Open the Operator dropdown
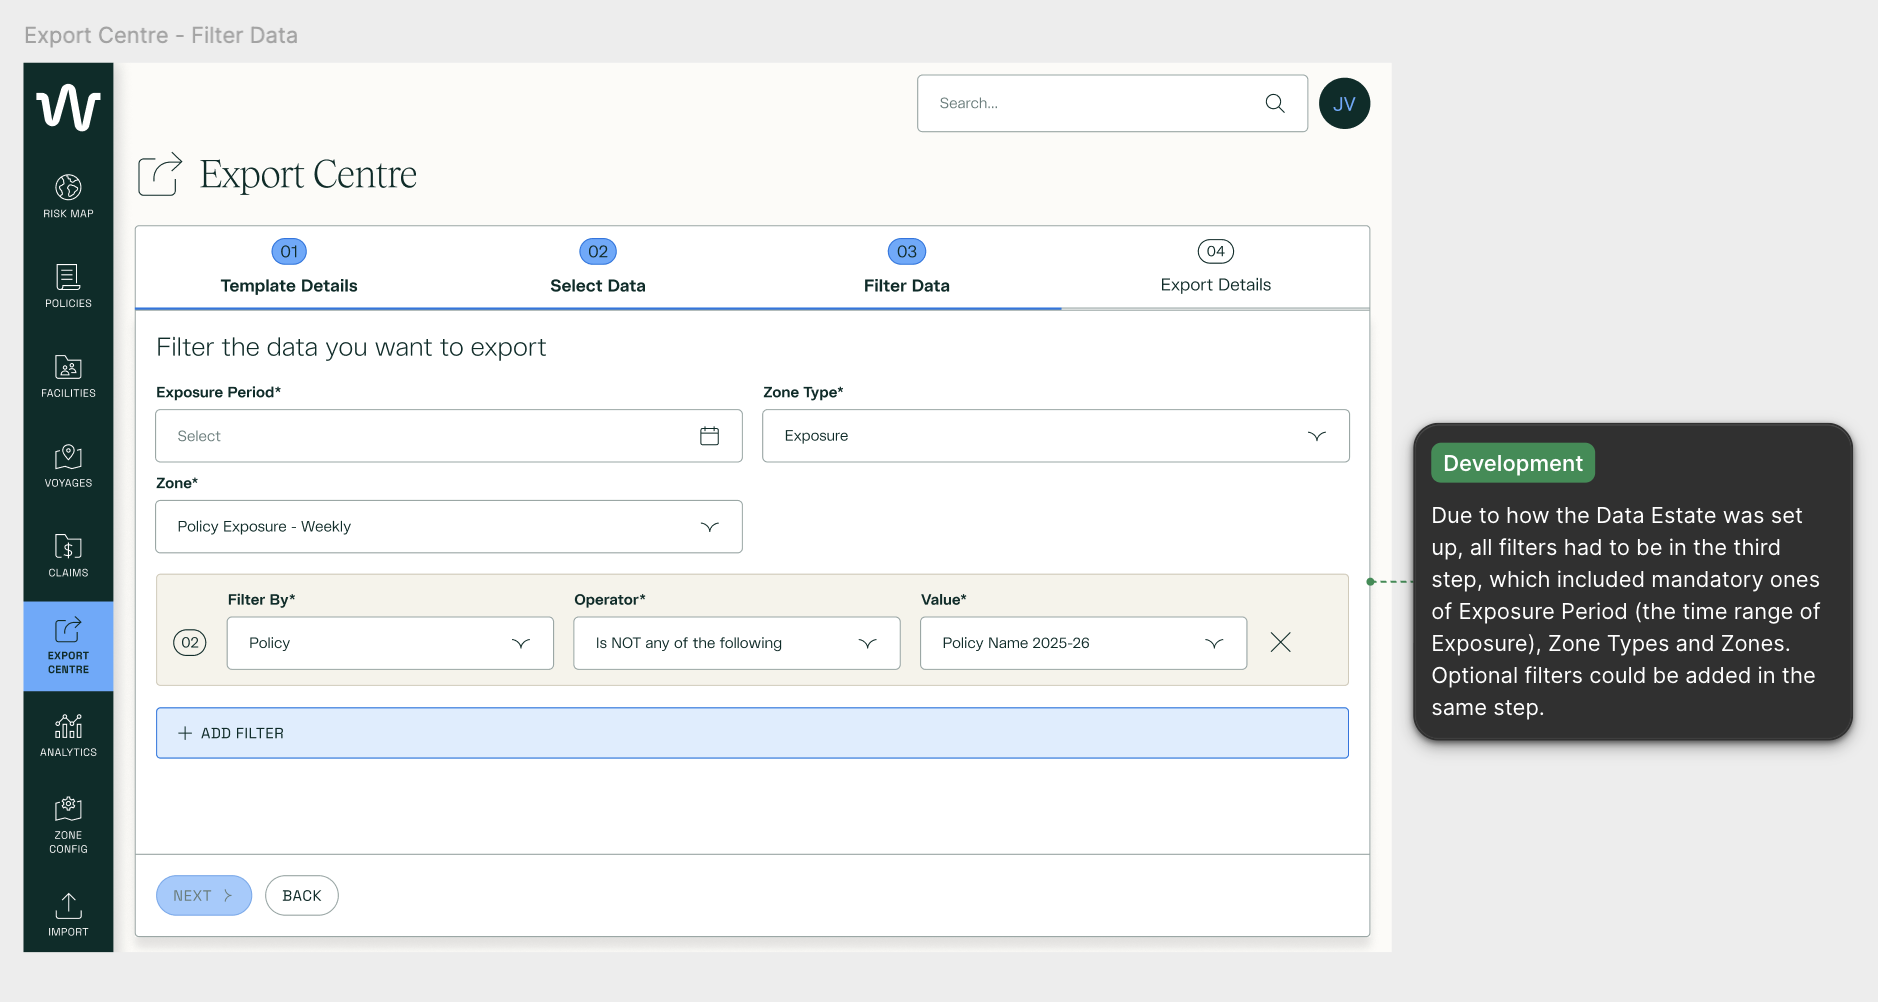This screenshot has height=1002, width=1878. click(737, 643)
